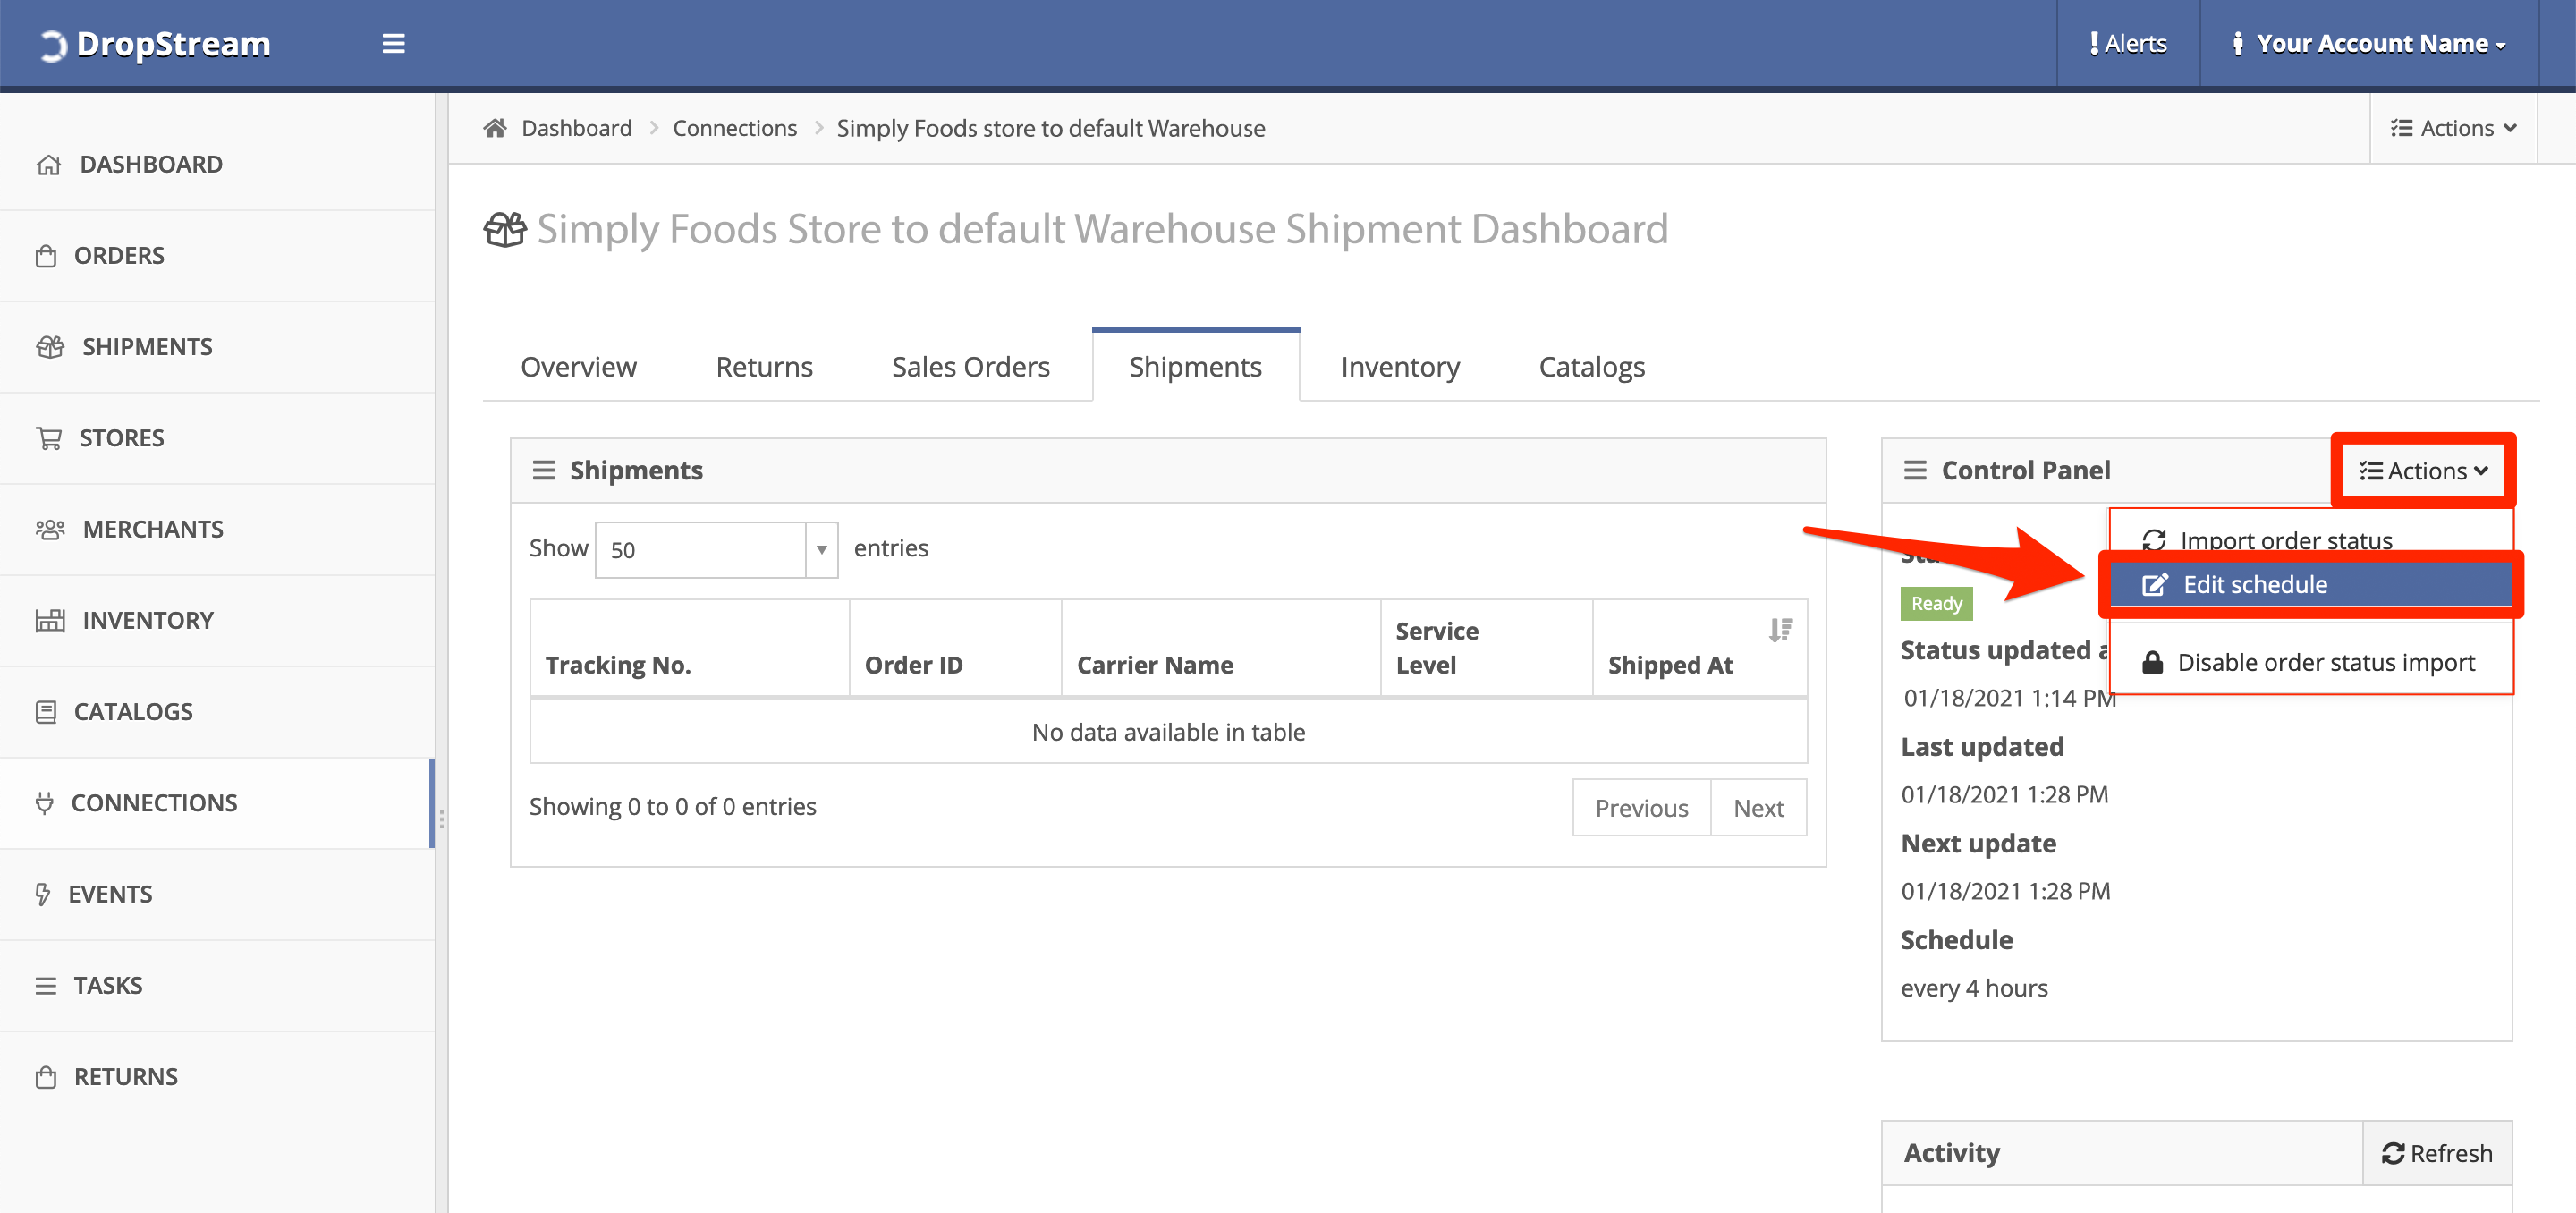
Task: Select the Shipments tab
Action: pyautogui.click(x=1195, y=367)
